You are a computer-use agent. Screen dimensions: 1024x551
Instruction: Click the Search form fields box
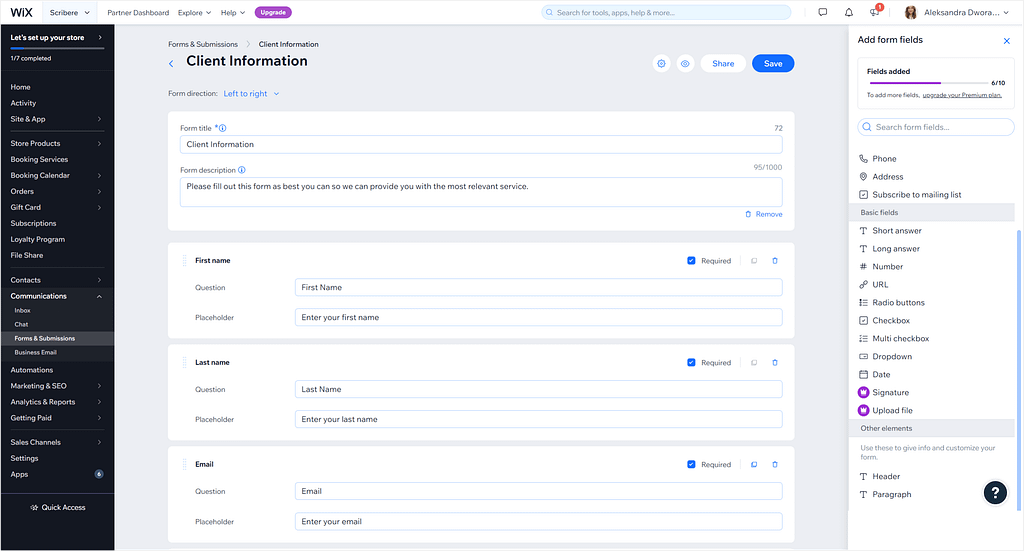click(936, 127)
